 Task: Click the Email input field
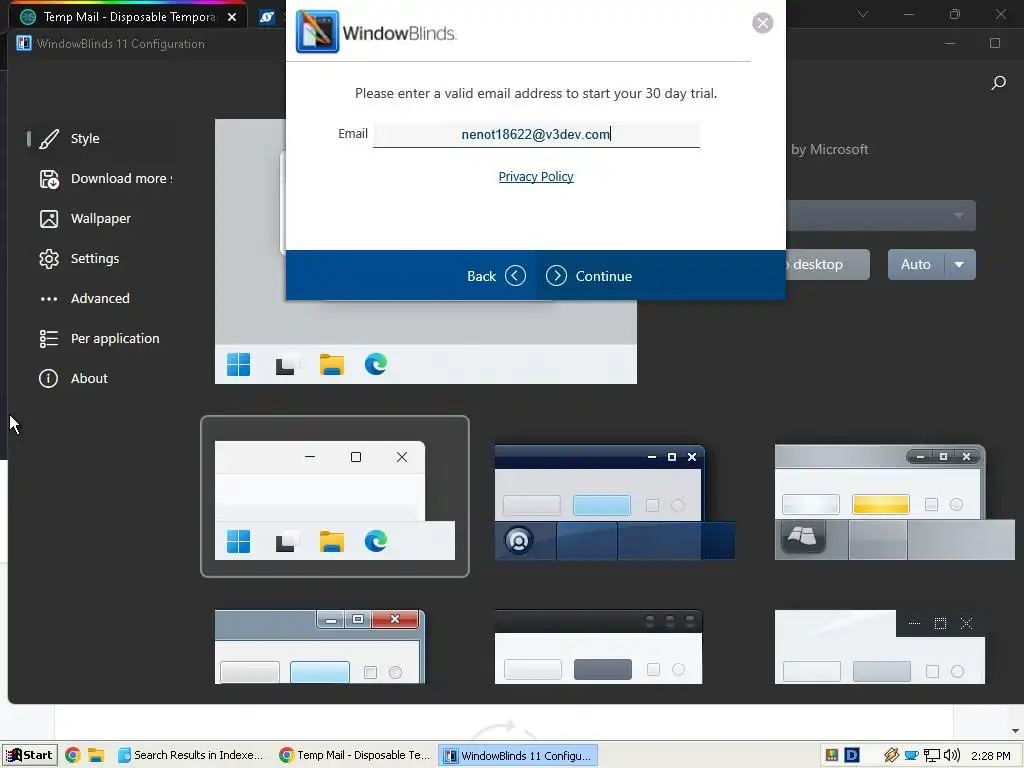pos(536,135)
